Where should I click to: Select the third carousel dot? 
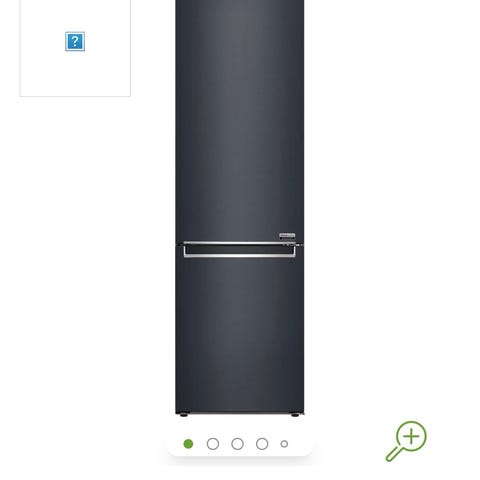(x=237, y=444)
